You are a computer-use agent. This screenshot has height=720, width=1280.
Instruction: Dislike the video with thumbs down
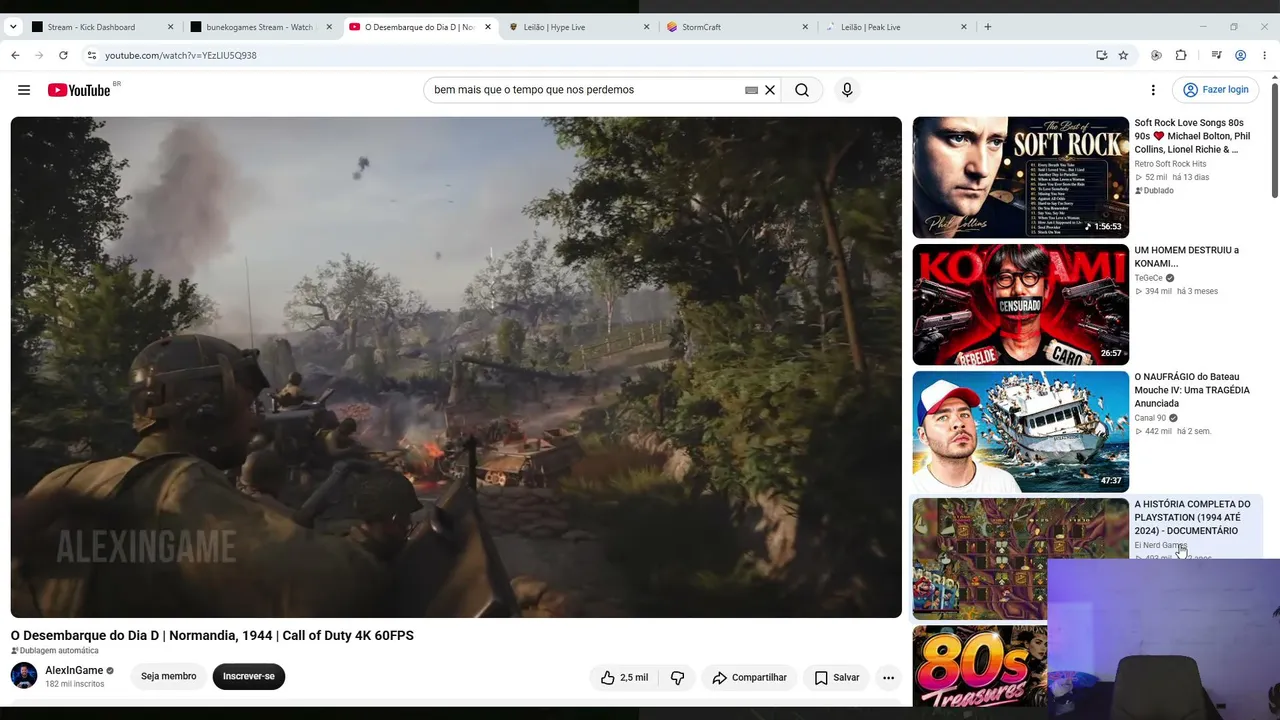pos(678,677)
